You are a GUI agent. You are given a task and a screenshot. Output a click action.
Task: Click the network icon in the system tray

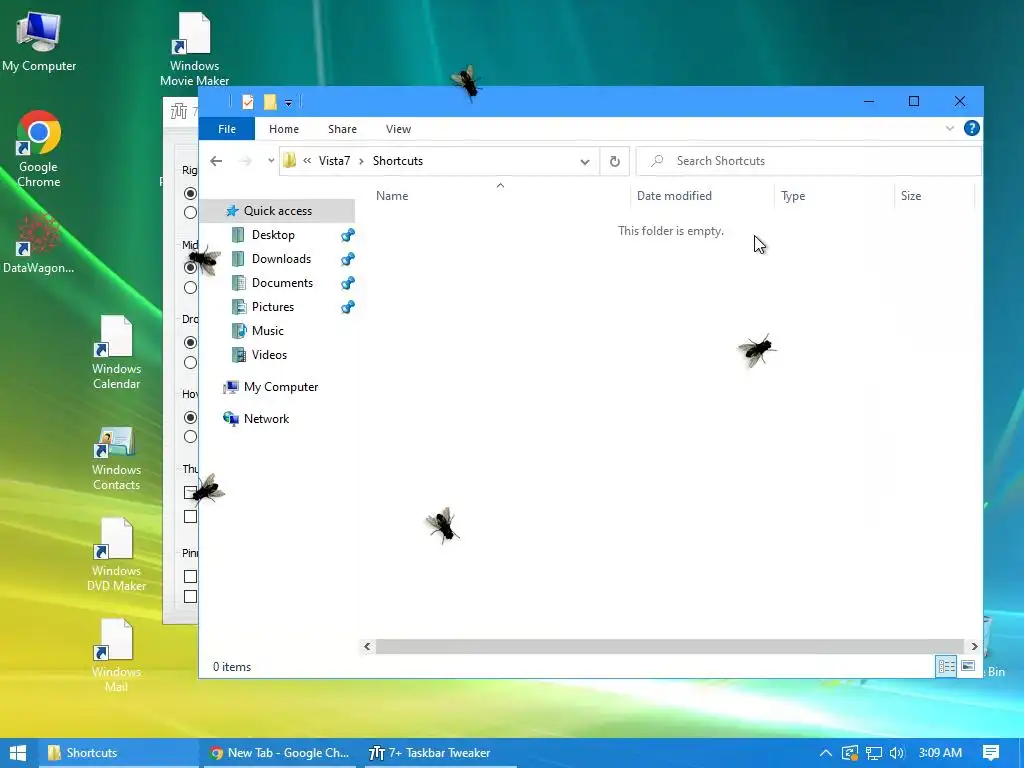874,753
